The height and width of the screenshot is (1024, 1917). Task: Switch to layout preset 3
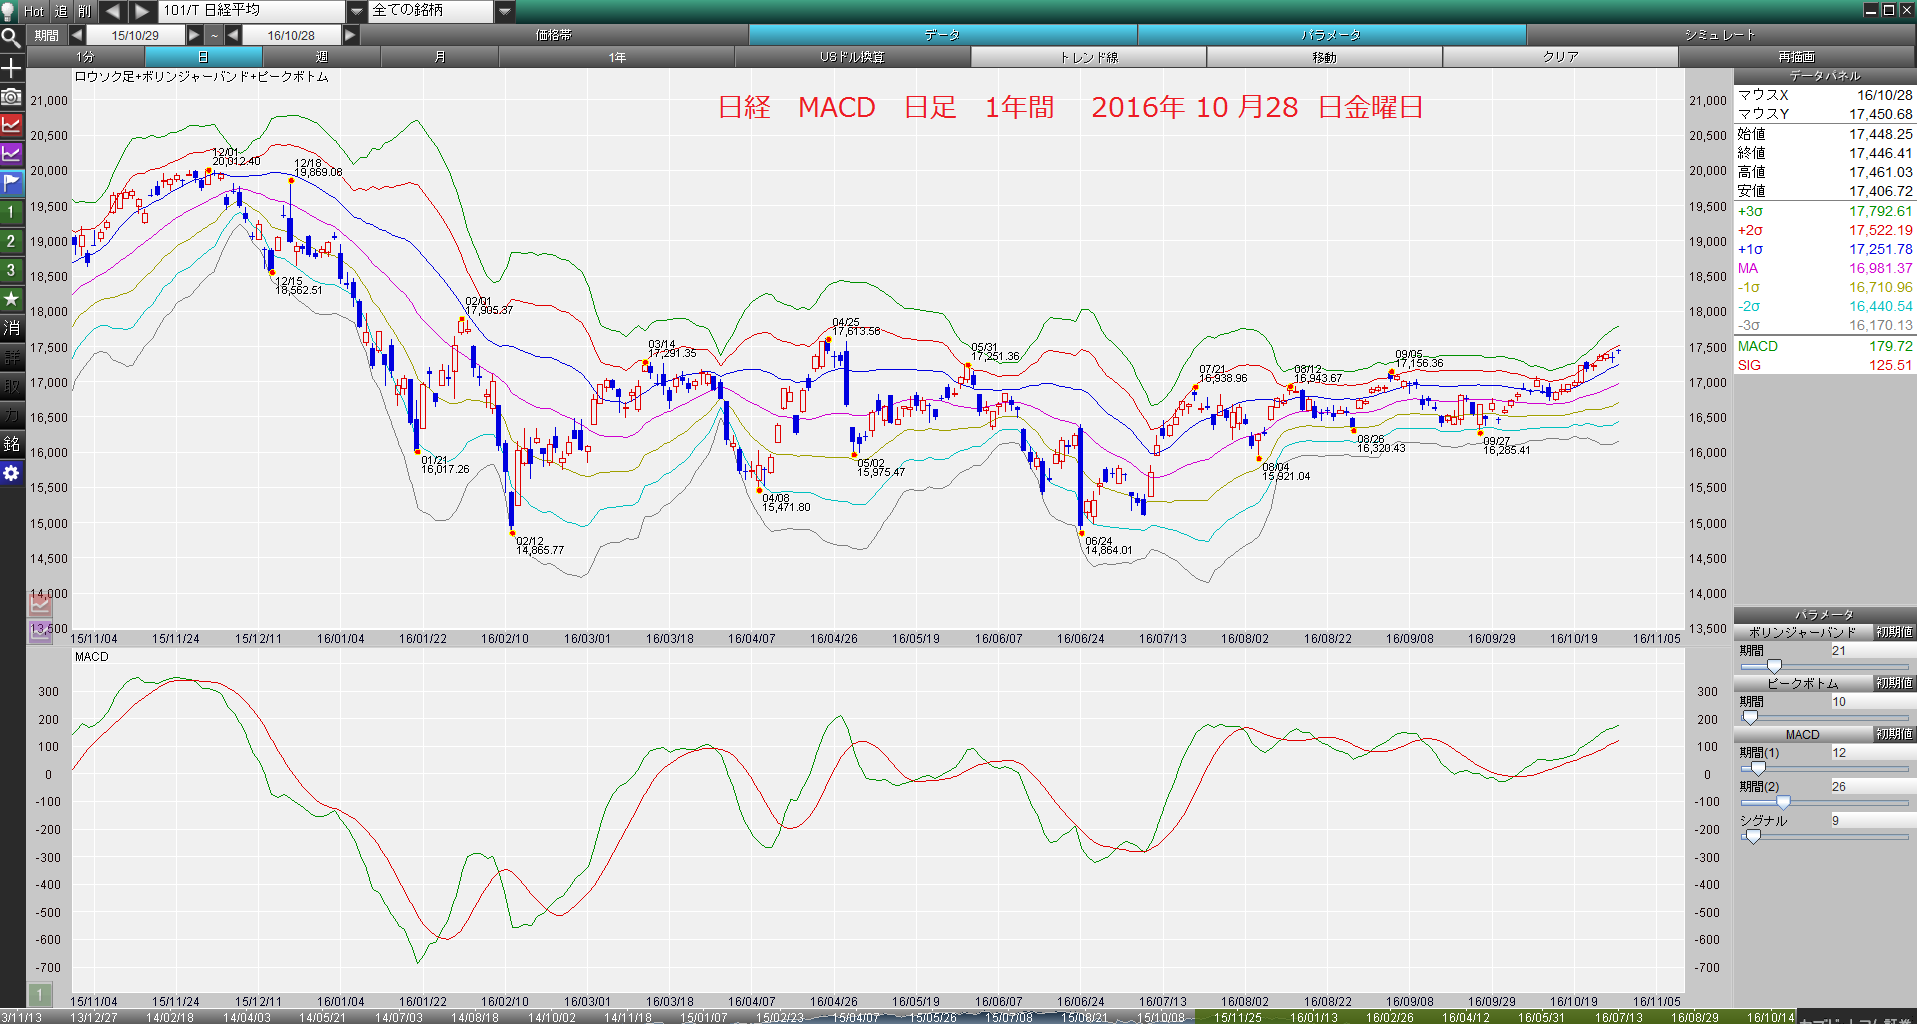11,271
